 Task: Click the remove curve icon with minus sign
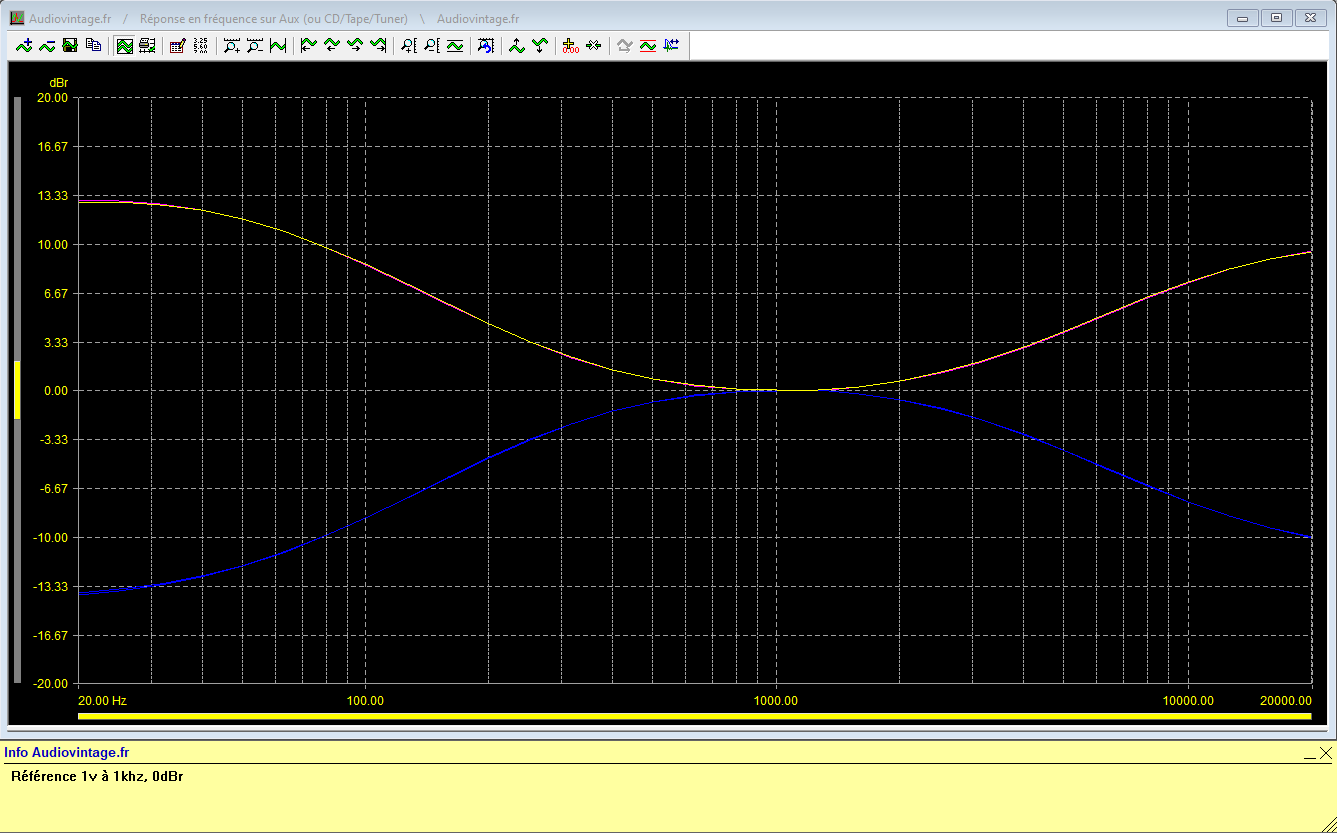point(47,45)
